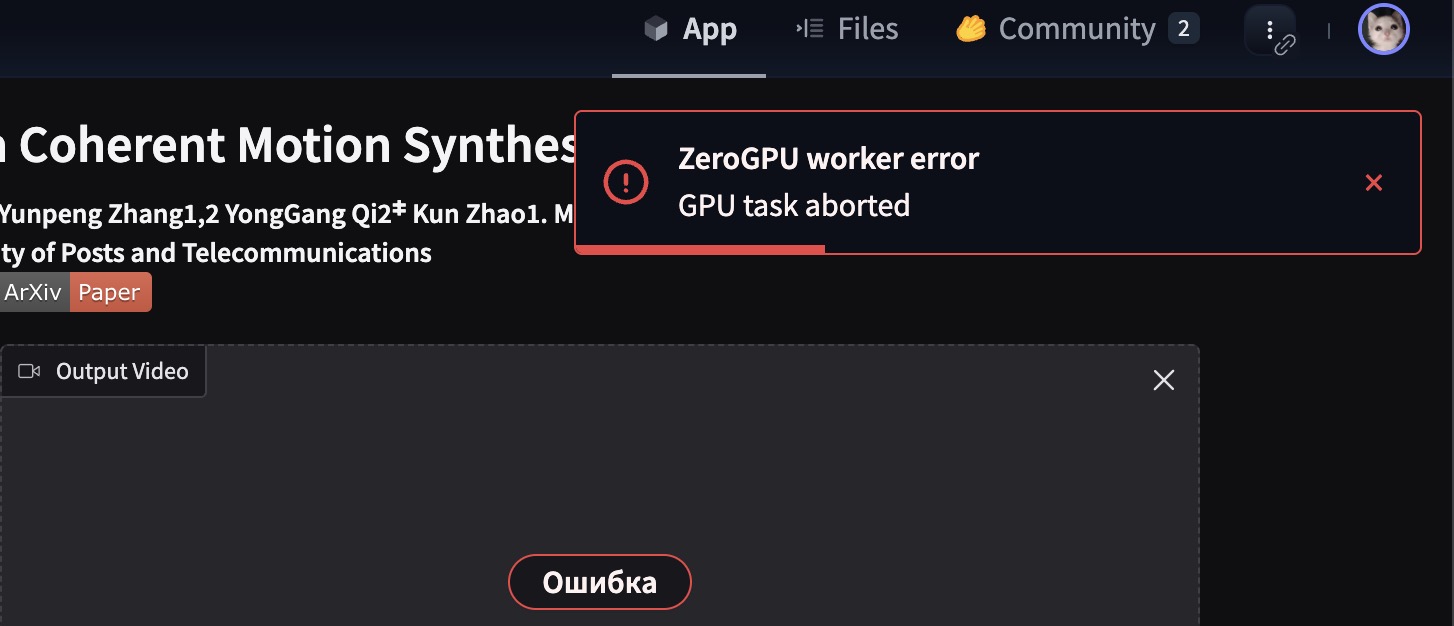Viewport: 1454px width, 626px height.
Task: Click the GPU task aborted message text
Action: 794,206
